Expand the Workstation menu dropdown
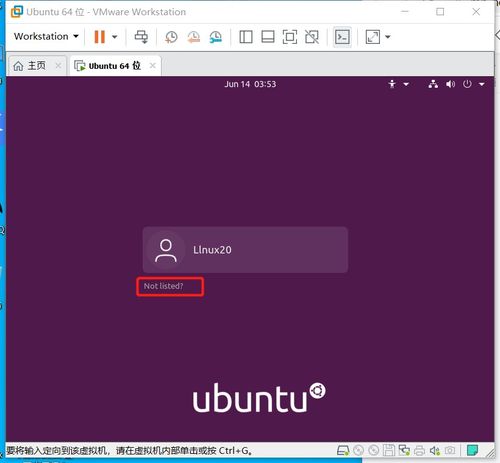 [x=46, y=36]
